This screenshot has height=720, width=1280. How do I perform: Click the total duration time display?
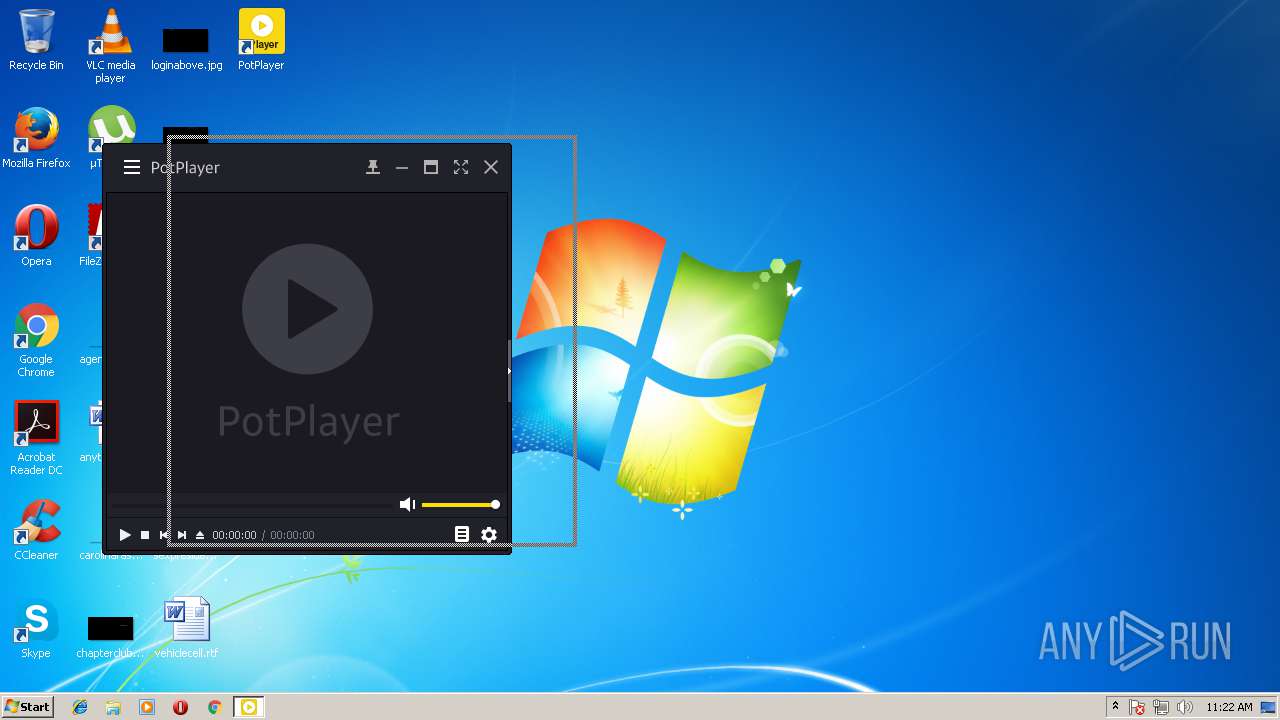pos(292,535)
